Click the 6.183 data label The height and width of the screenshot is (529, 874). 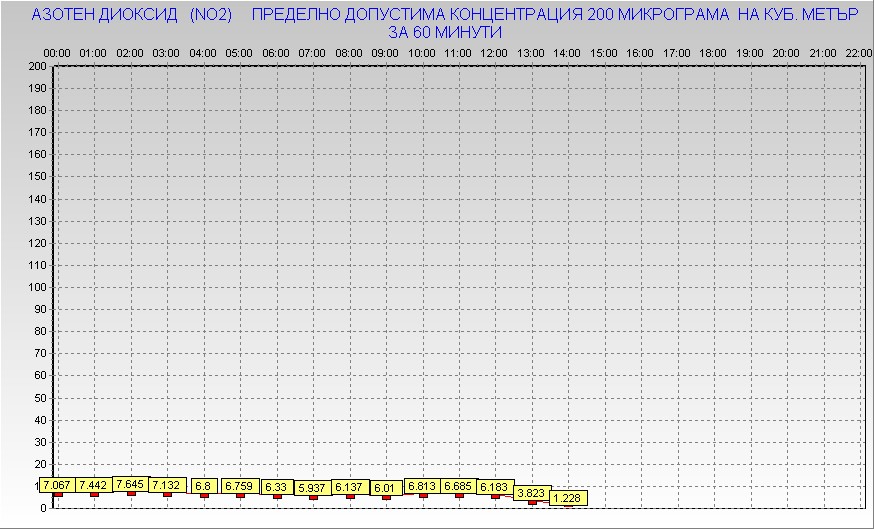pos(496,487)
